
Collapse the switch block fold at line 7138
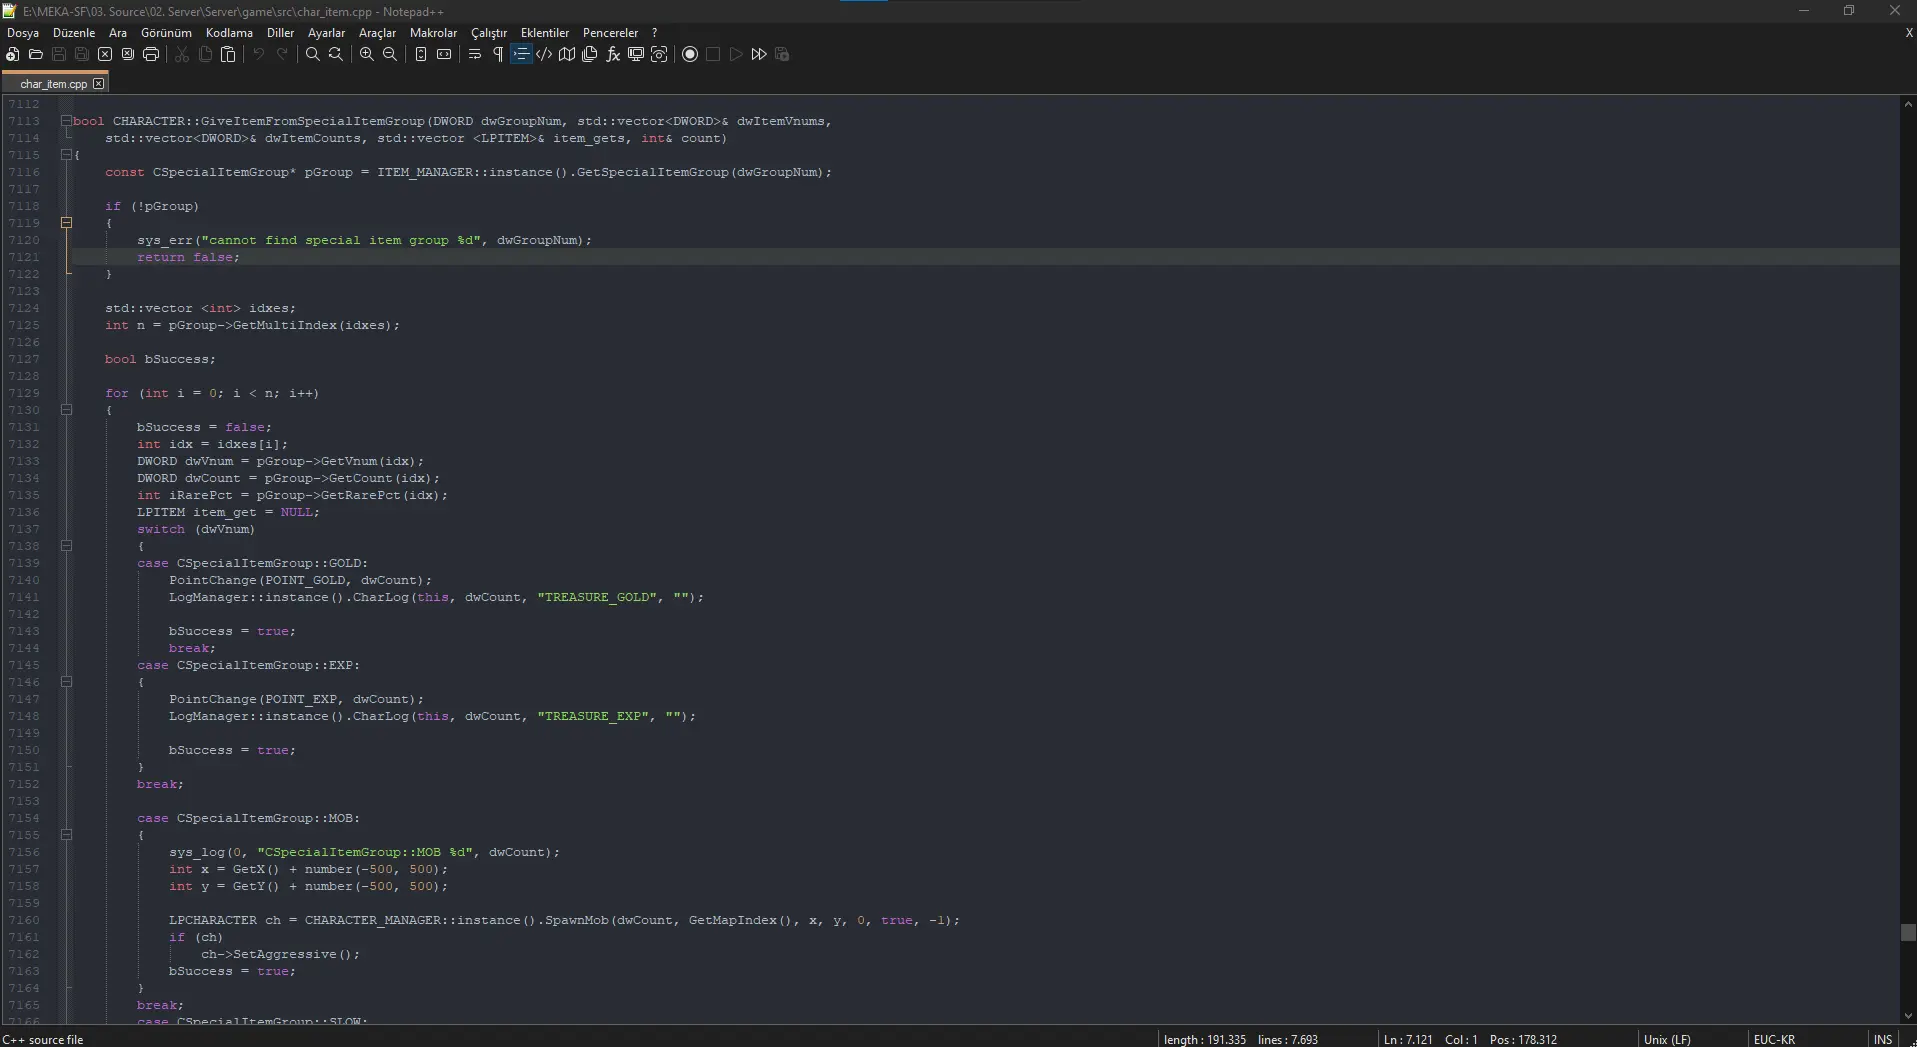coord(66,546)
